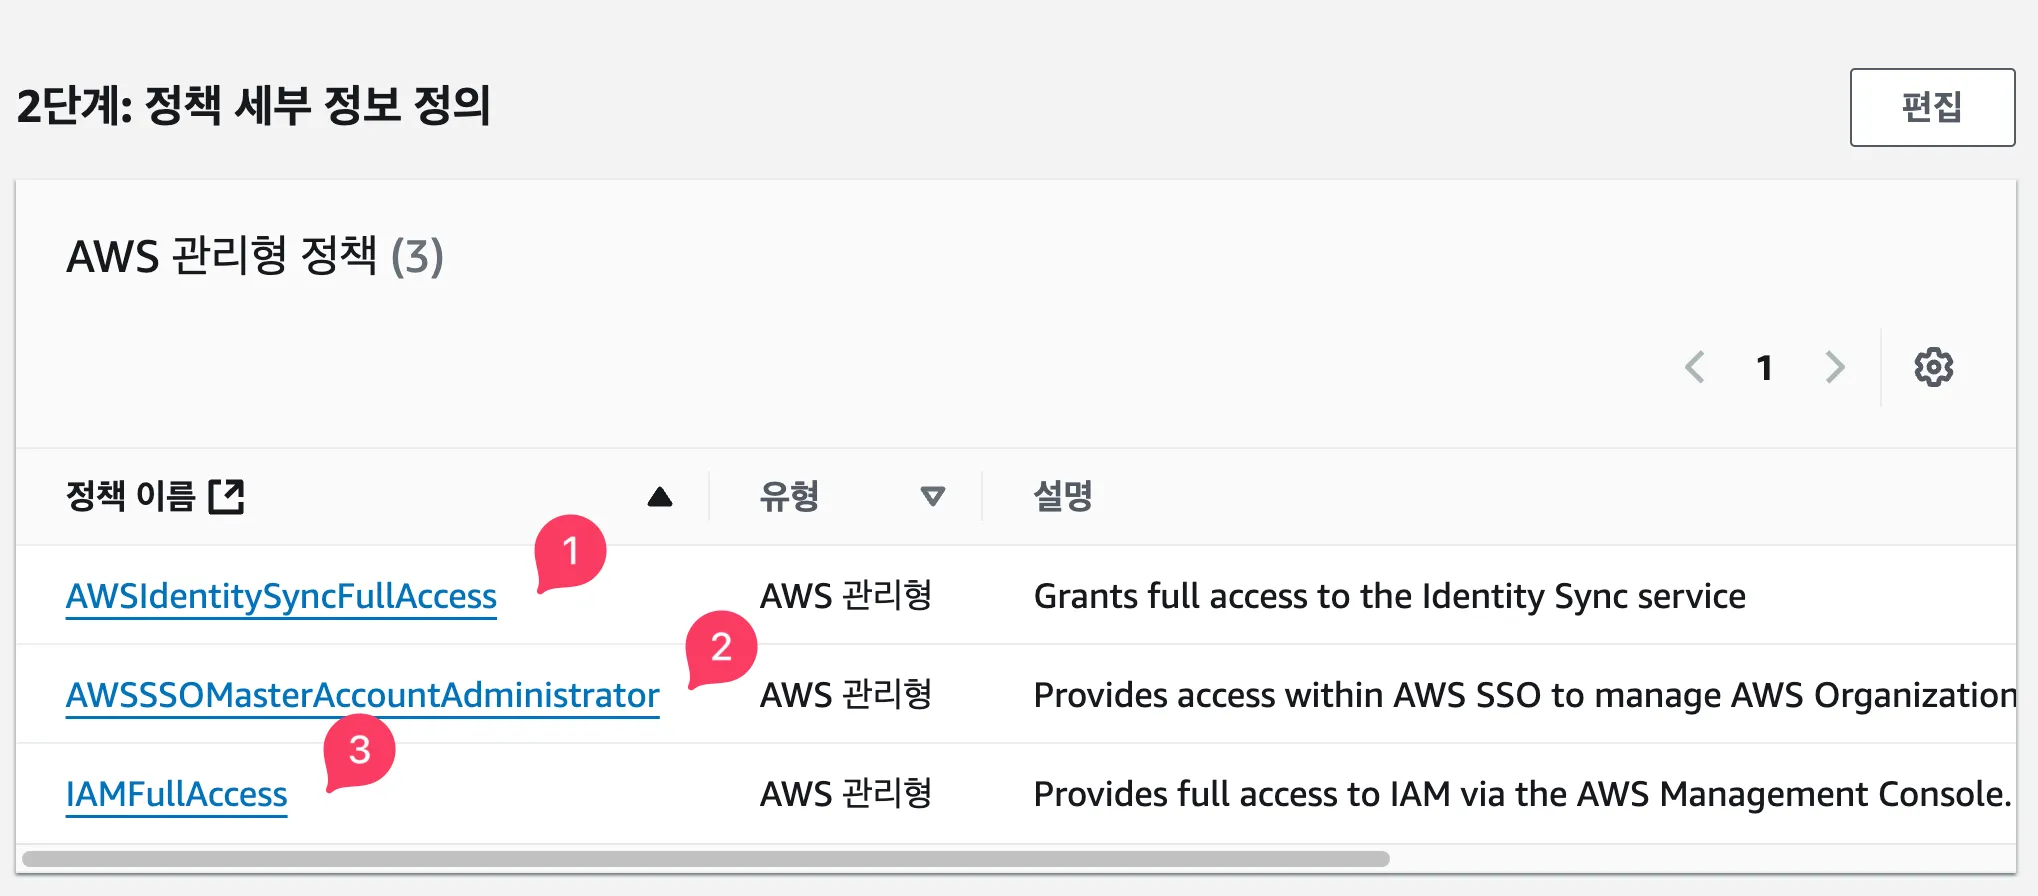Click the horizontal scrollbar at the bottom
The width and height of the screenshot is (2038, 896).
tap(700, 857)
